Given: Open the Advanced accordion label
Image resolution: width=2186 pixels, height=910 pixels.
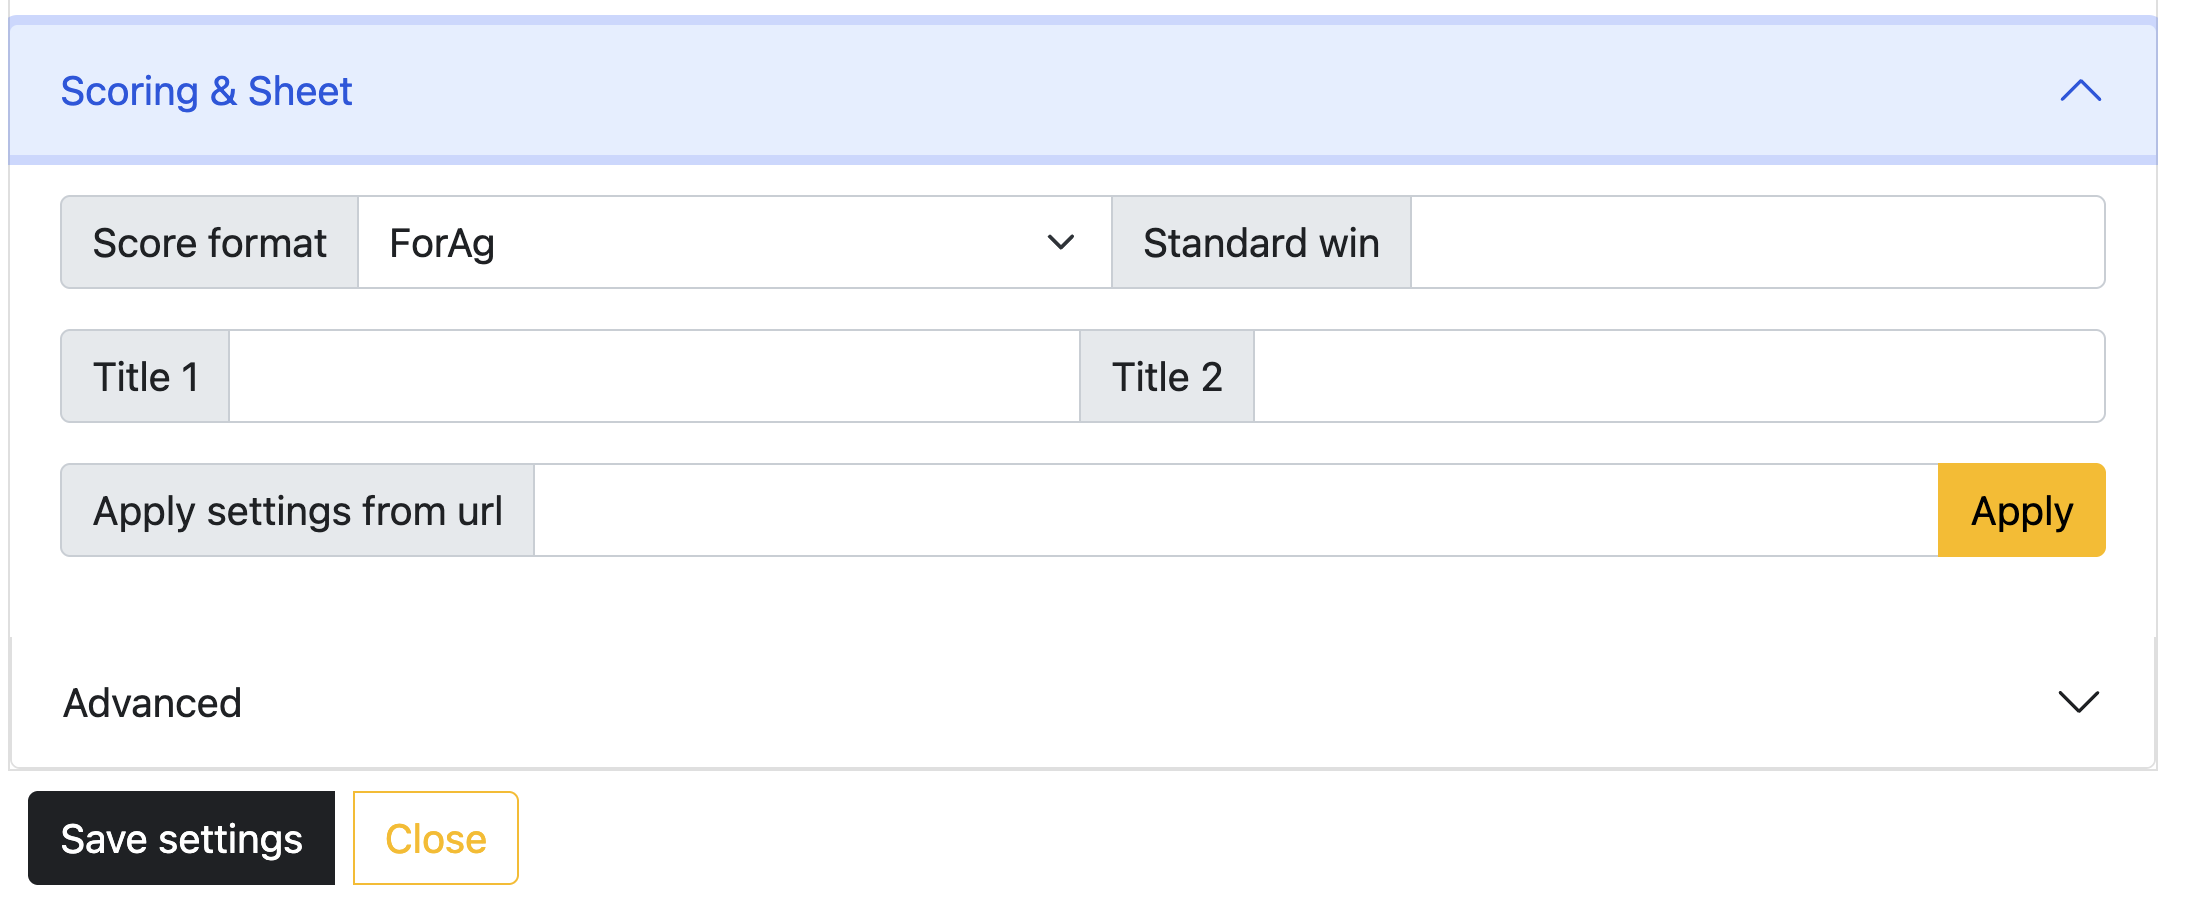Looking at the screenshot, I should (152, 703).
